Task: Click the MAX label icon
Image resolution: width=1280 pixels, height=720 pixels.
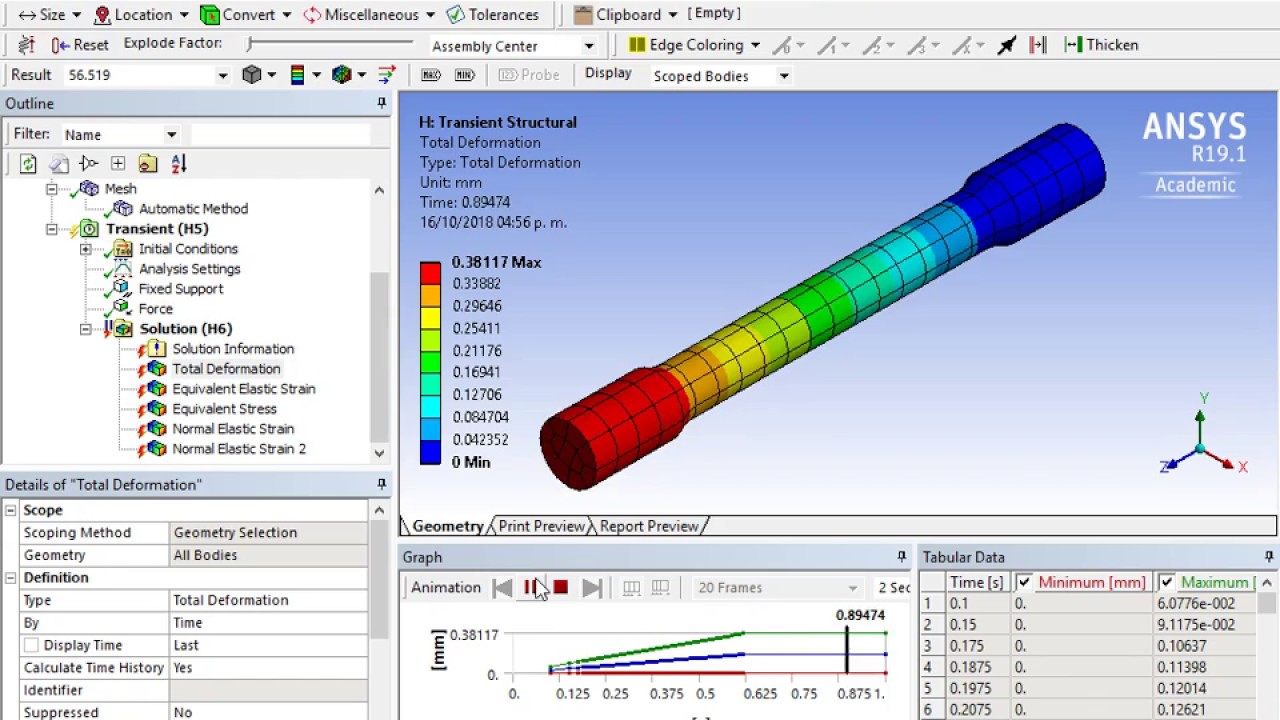Action: tap(431, 75)
